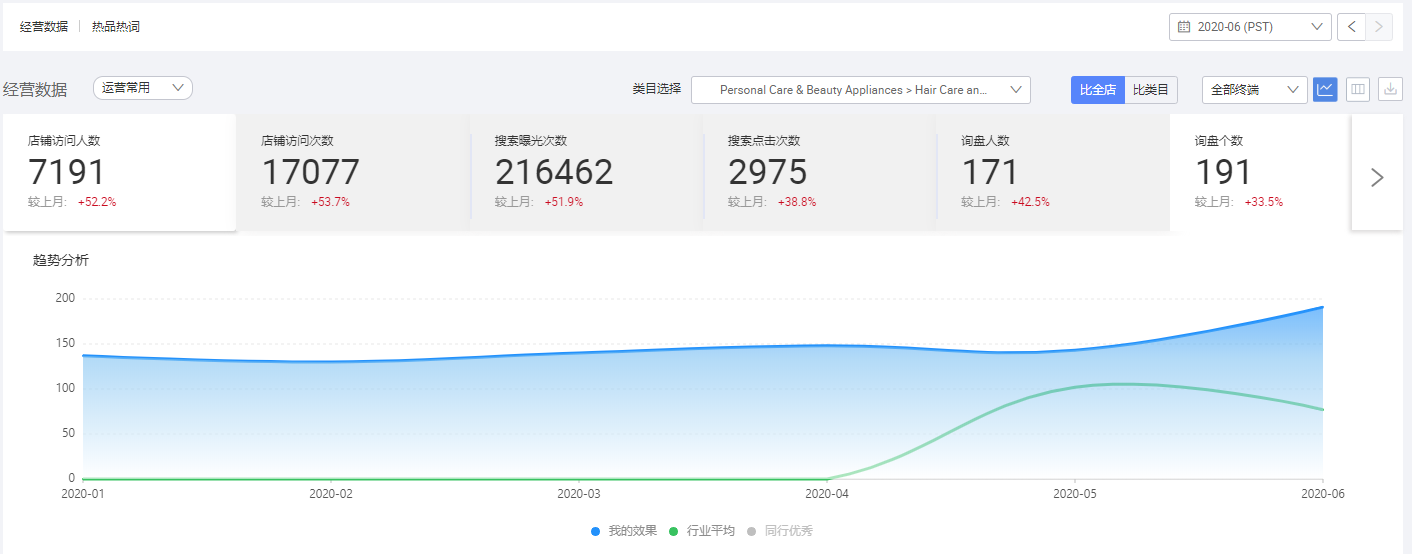The image size is (1412, 554).
Task: Click the 2020-04 label on chart axis
Action: pyautogui.click(x=828, y=493)
